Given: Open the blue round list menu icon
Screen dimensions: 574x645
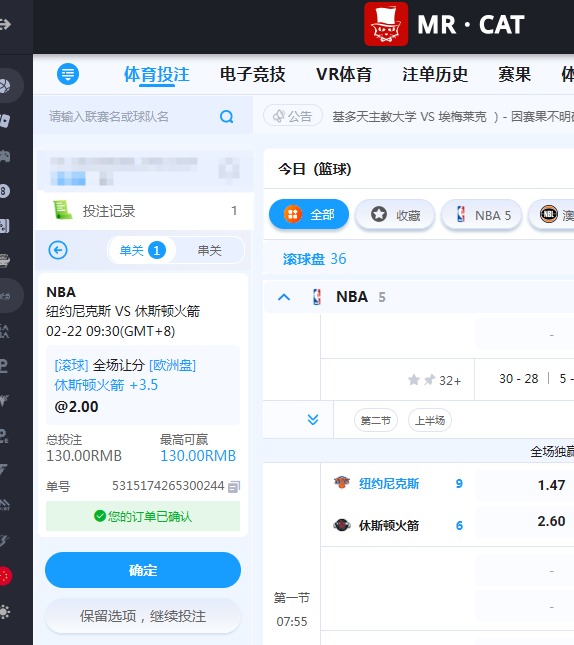Looking at the screenshot, I should tap(68, 74).
